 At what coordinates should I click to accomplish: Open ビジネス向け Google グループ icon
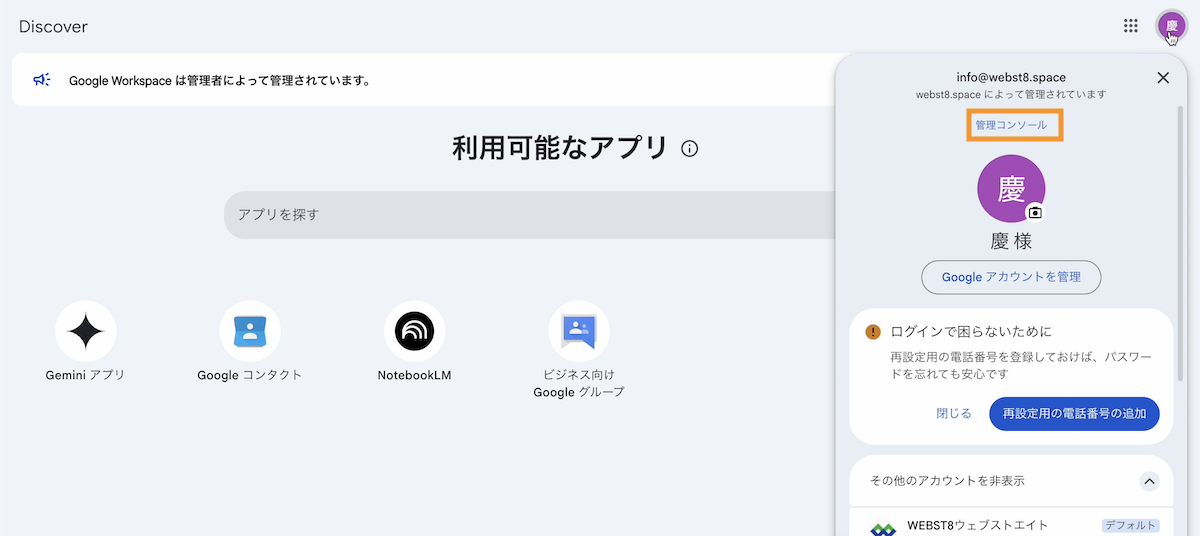(x=579, y=331)
